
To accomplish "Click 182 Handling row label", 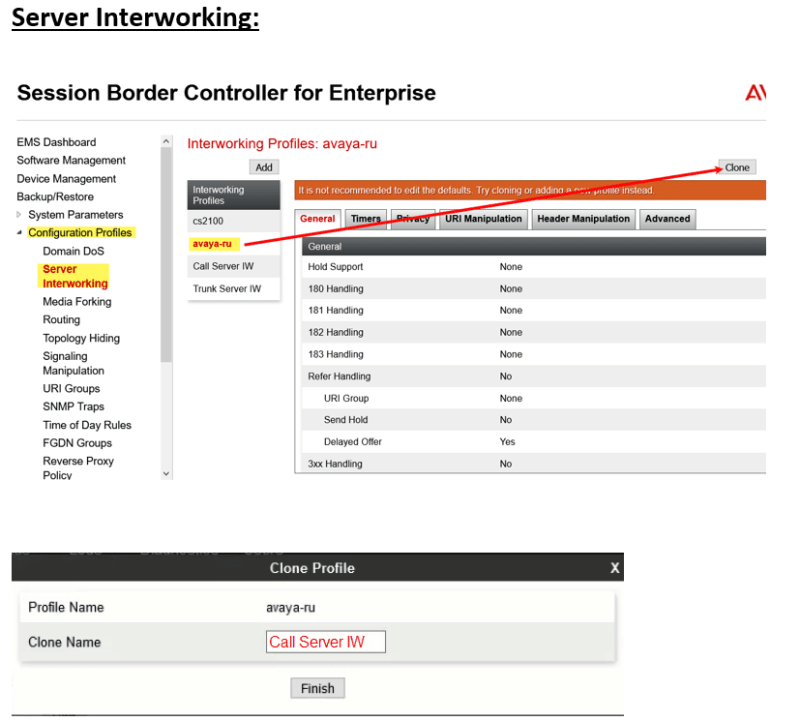I will tap(336, 332).
